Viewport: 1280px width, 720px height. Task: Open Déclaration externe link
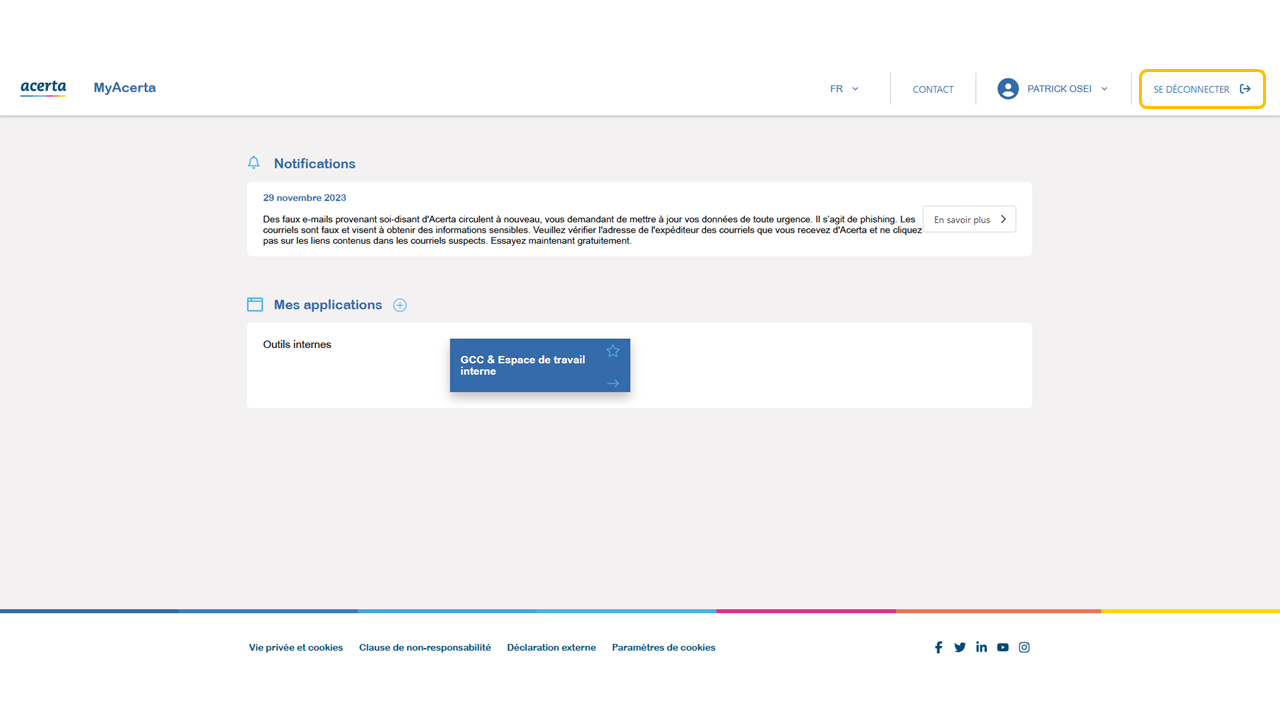551,648
